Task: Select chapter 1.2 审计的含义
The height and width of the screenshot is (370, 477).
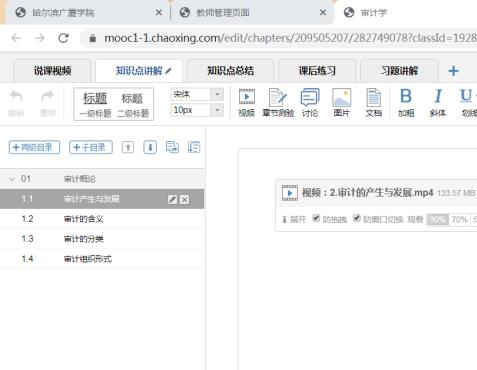Action: (102, 219)
